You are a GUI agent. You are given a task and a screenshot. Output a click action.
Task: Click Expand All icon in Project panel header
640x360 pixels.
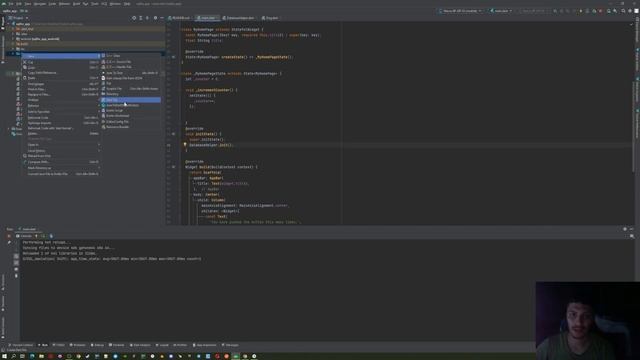141,18
